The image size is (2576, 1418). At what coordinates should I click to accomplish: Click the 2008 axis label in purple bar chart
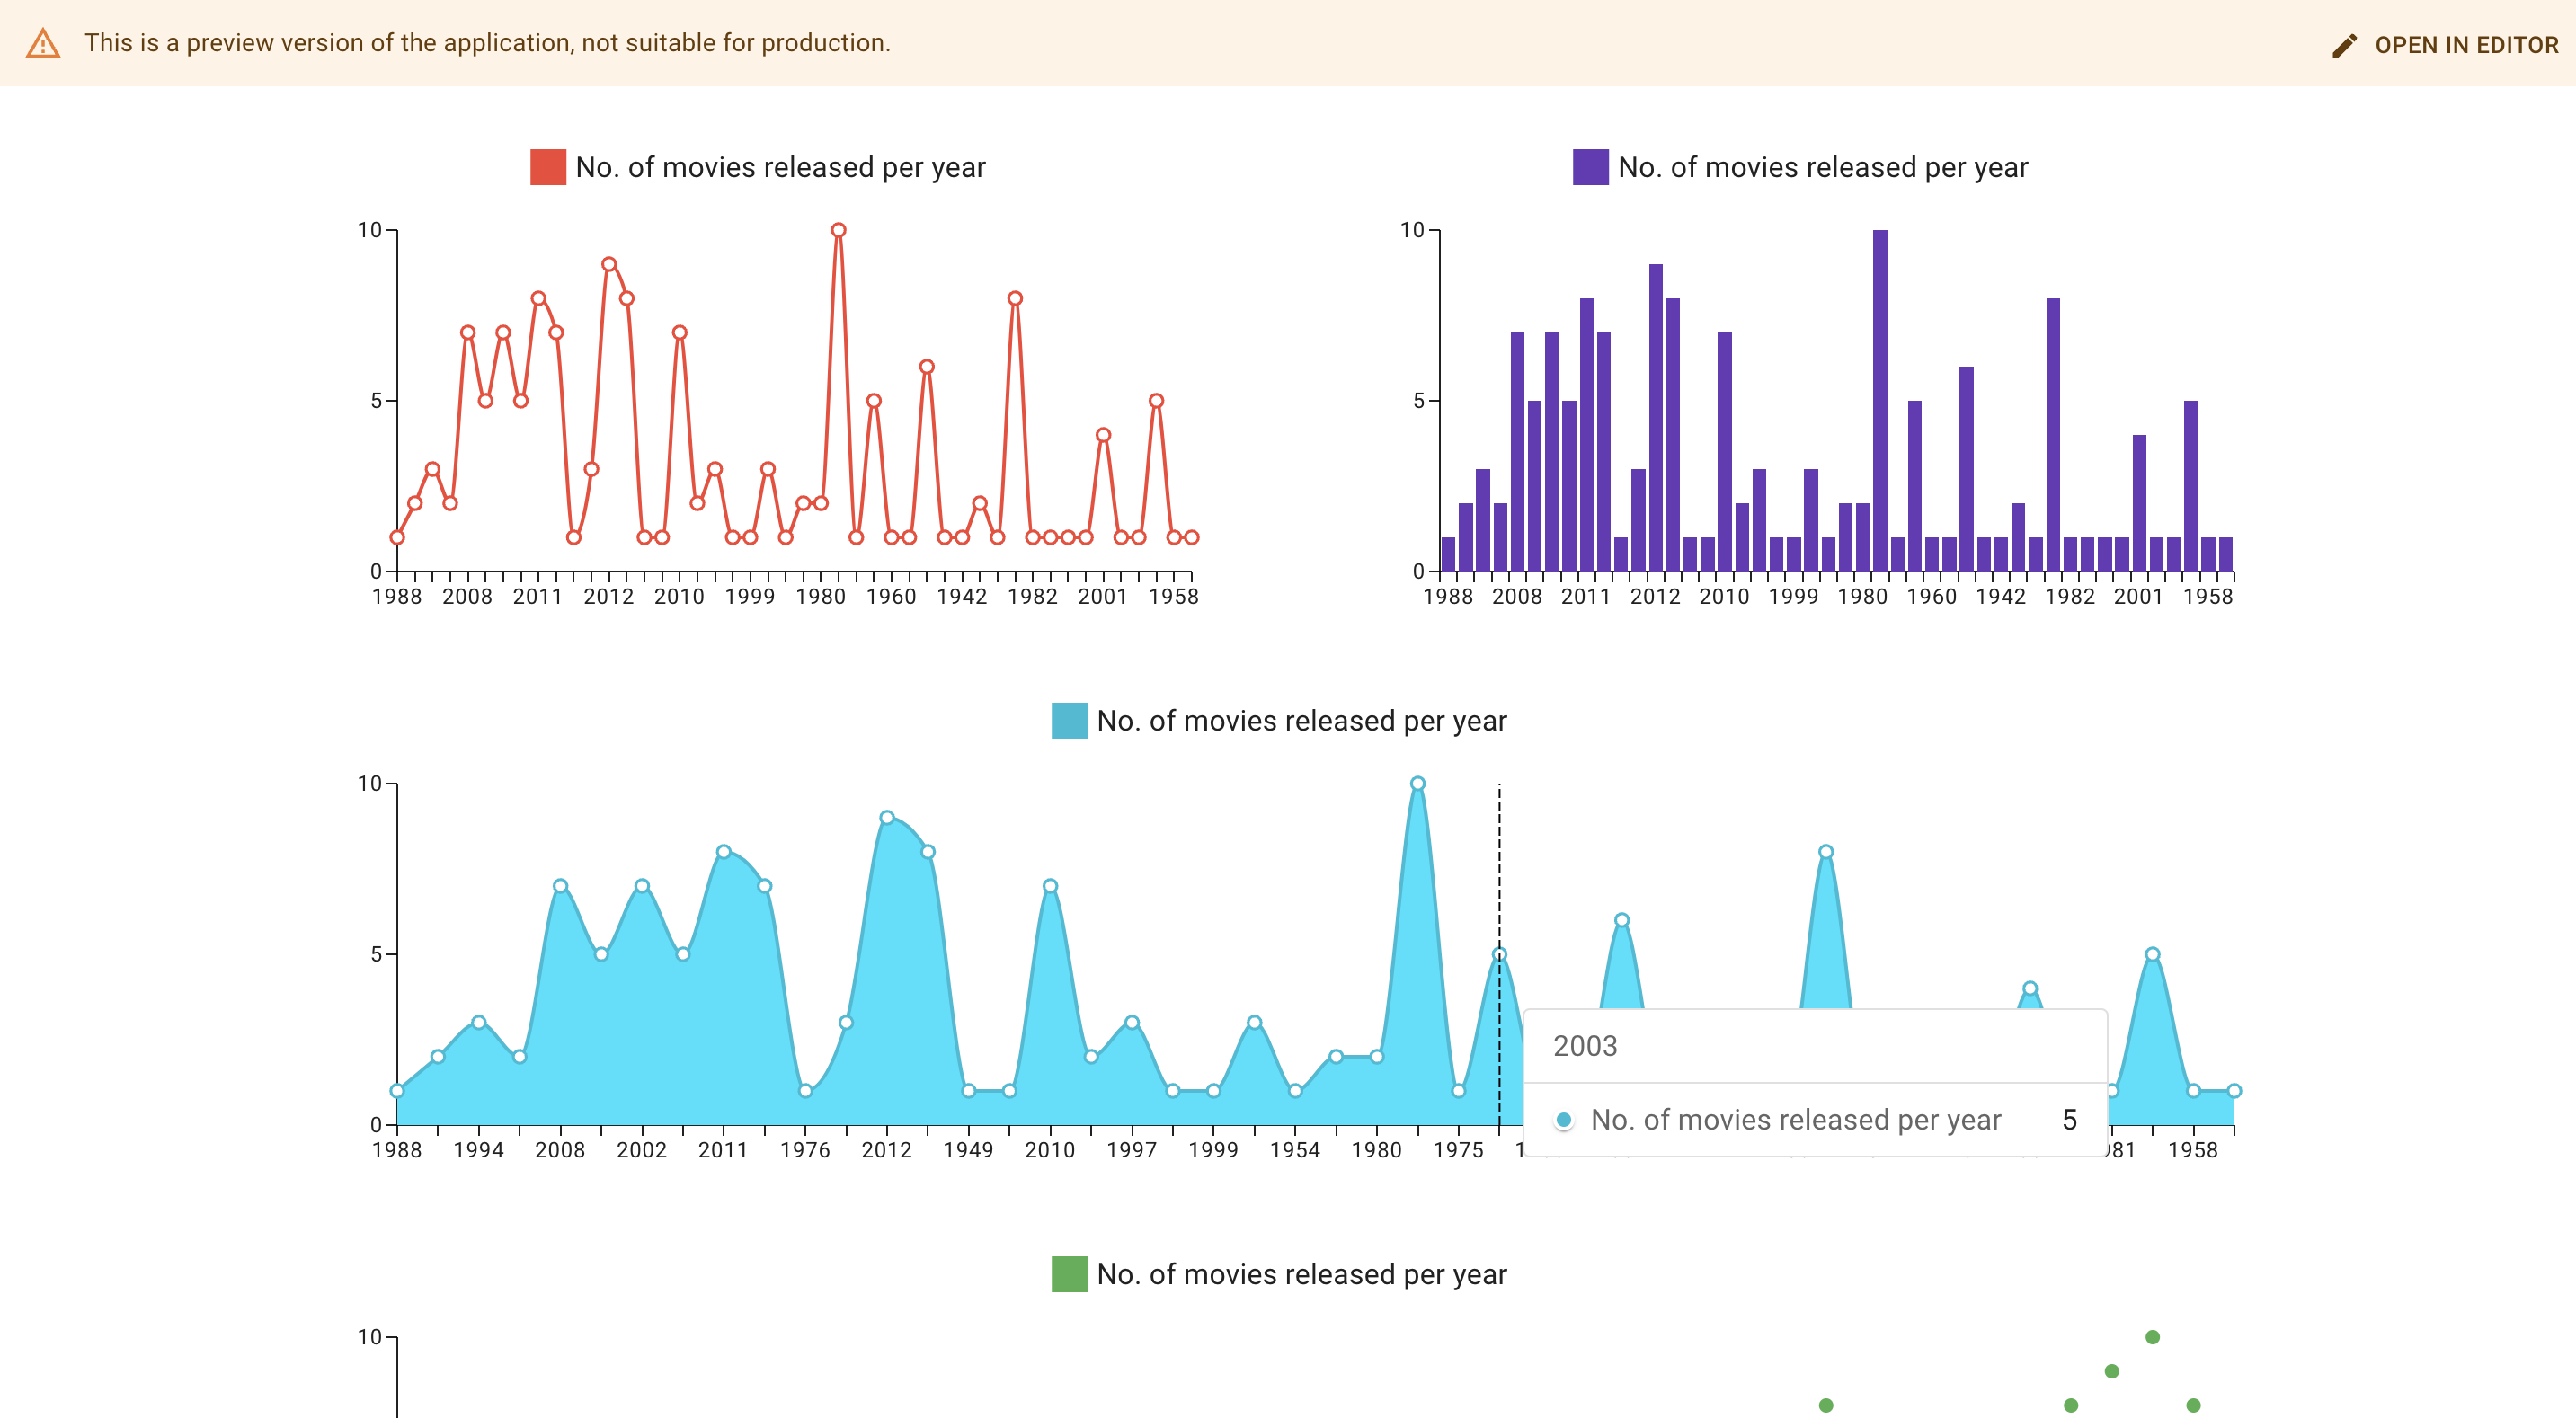click(x=1517, y=596)
